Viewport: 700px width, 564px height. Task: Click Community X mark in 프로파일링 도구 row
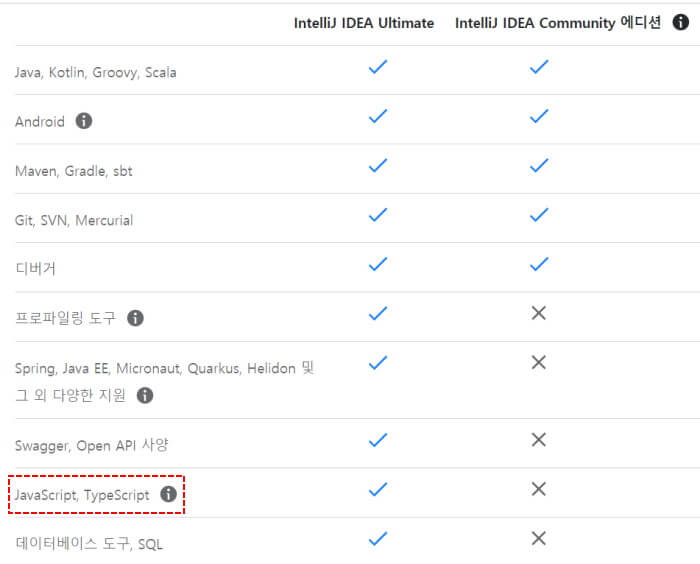coord(539,313)
